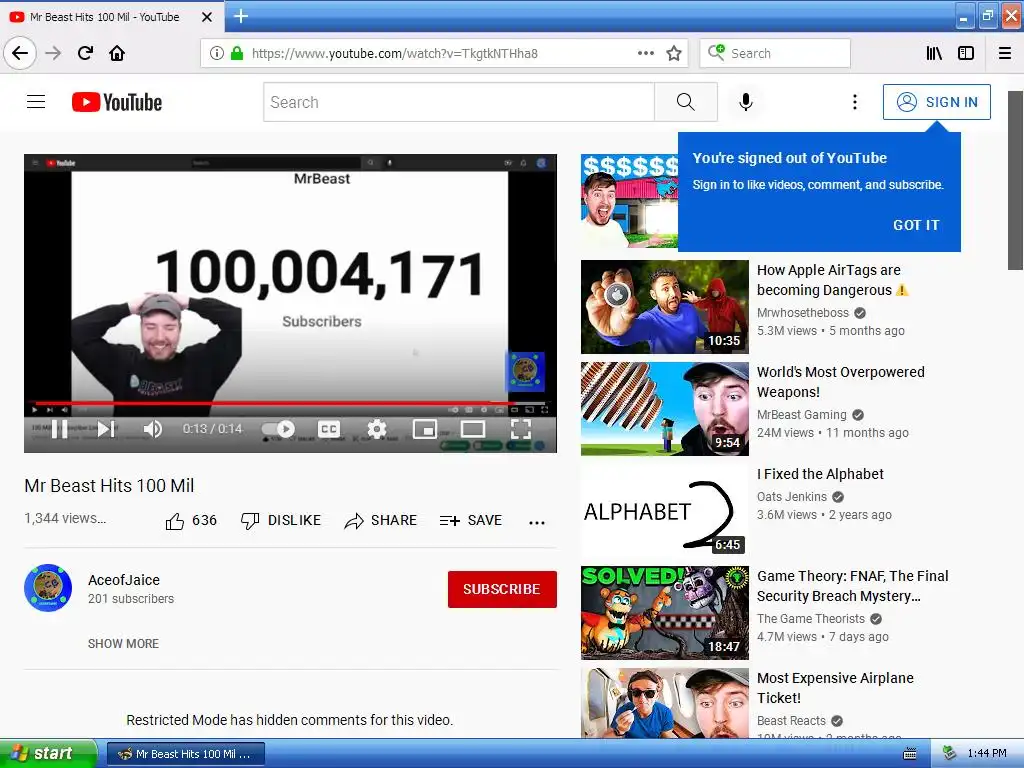Open World's Most Overpowered Weapons thumbnail

pyautogui.click(x=665, y=409)
